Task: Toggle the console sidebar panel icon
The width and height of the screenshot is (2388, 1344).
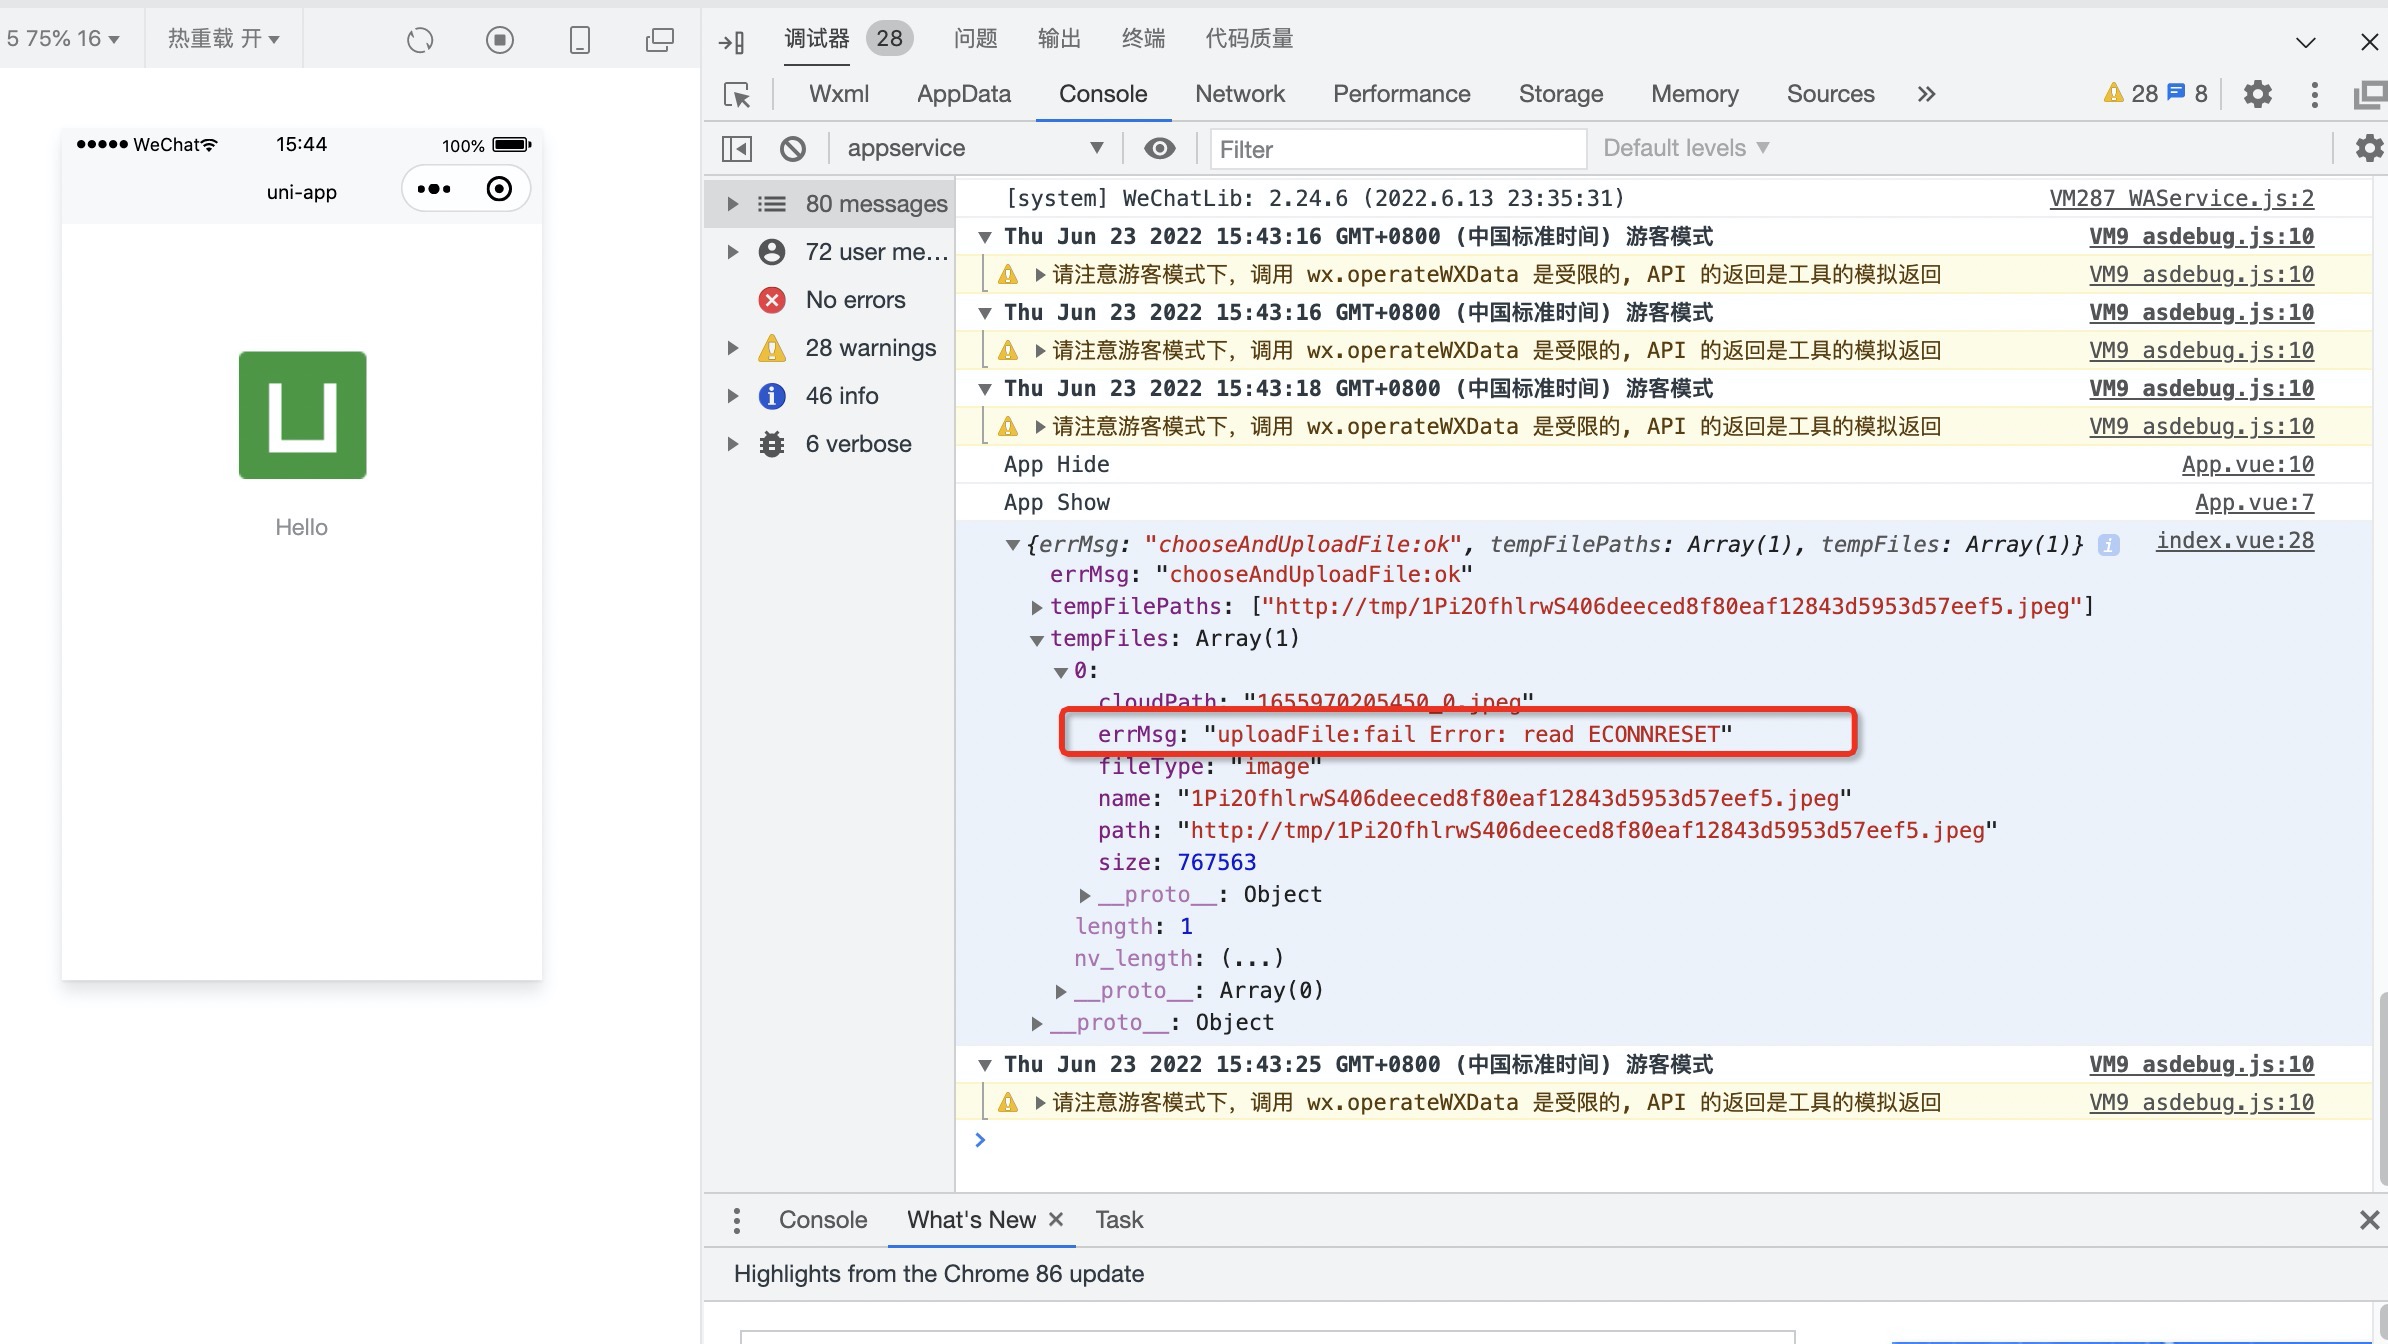Action: [x=737, y=149]
